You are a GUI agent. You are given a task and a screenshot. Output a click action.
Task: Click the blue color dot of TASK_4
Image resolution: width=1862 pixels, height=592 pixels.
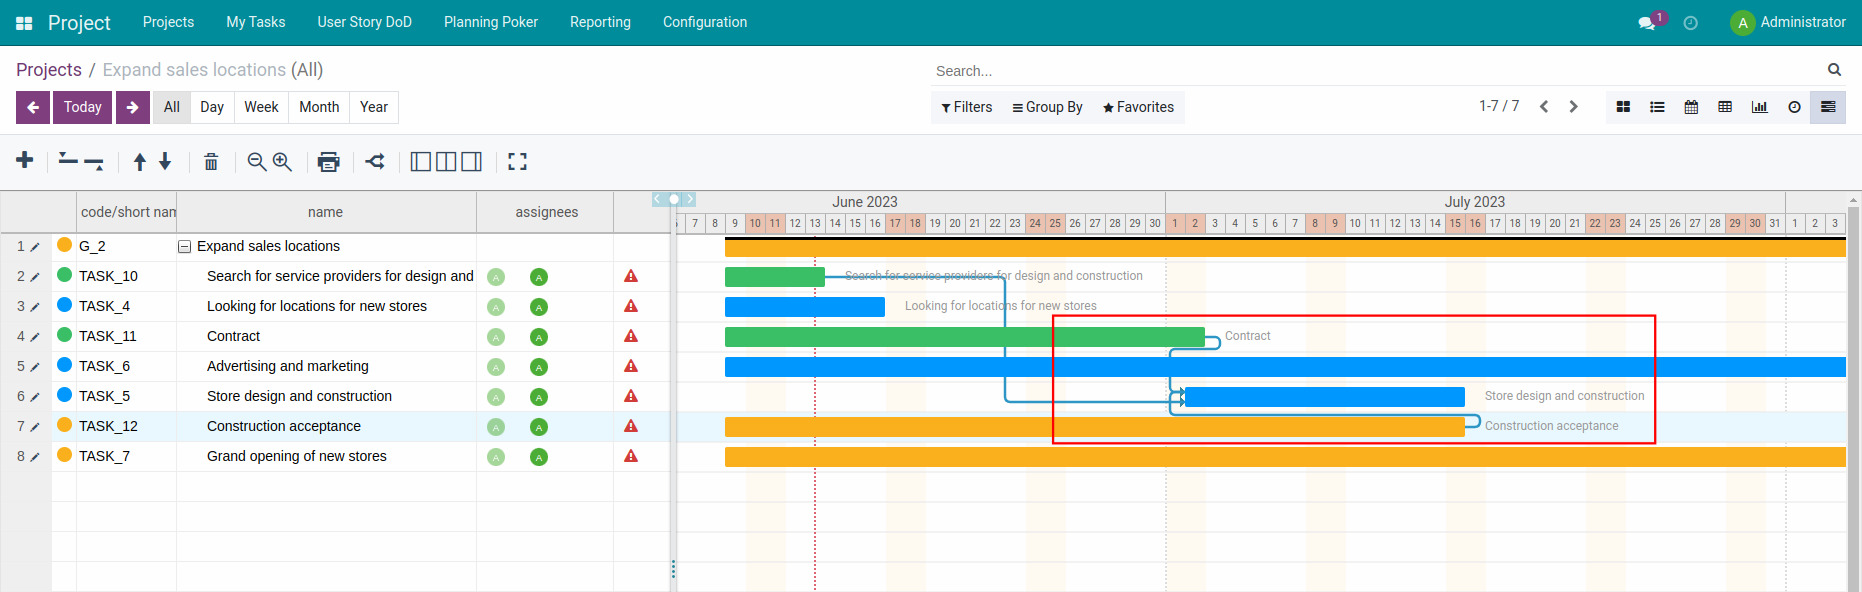[x=65, y=305]
